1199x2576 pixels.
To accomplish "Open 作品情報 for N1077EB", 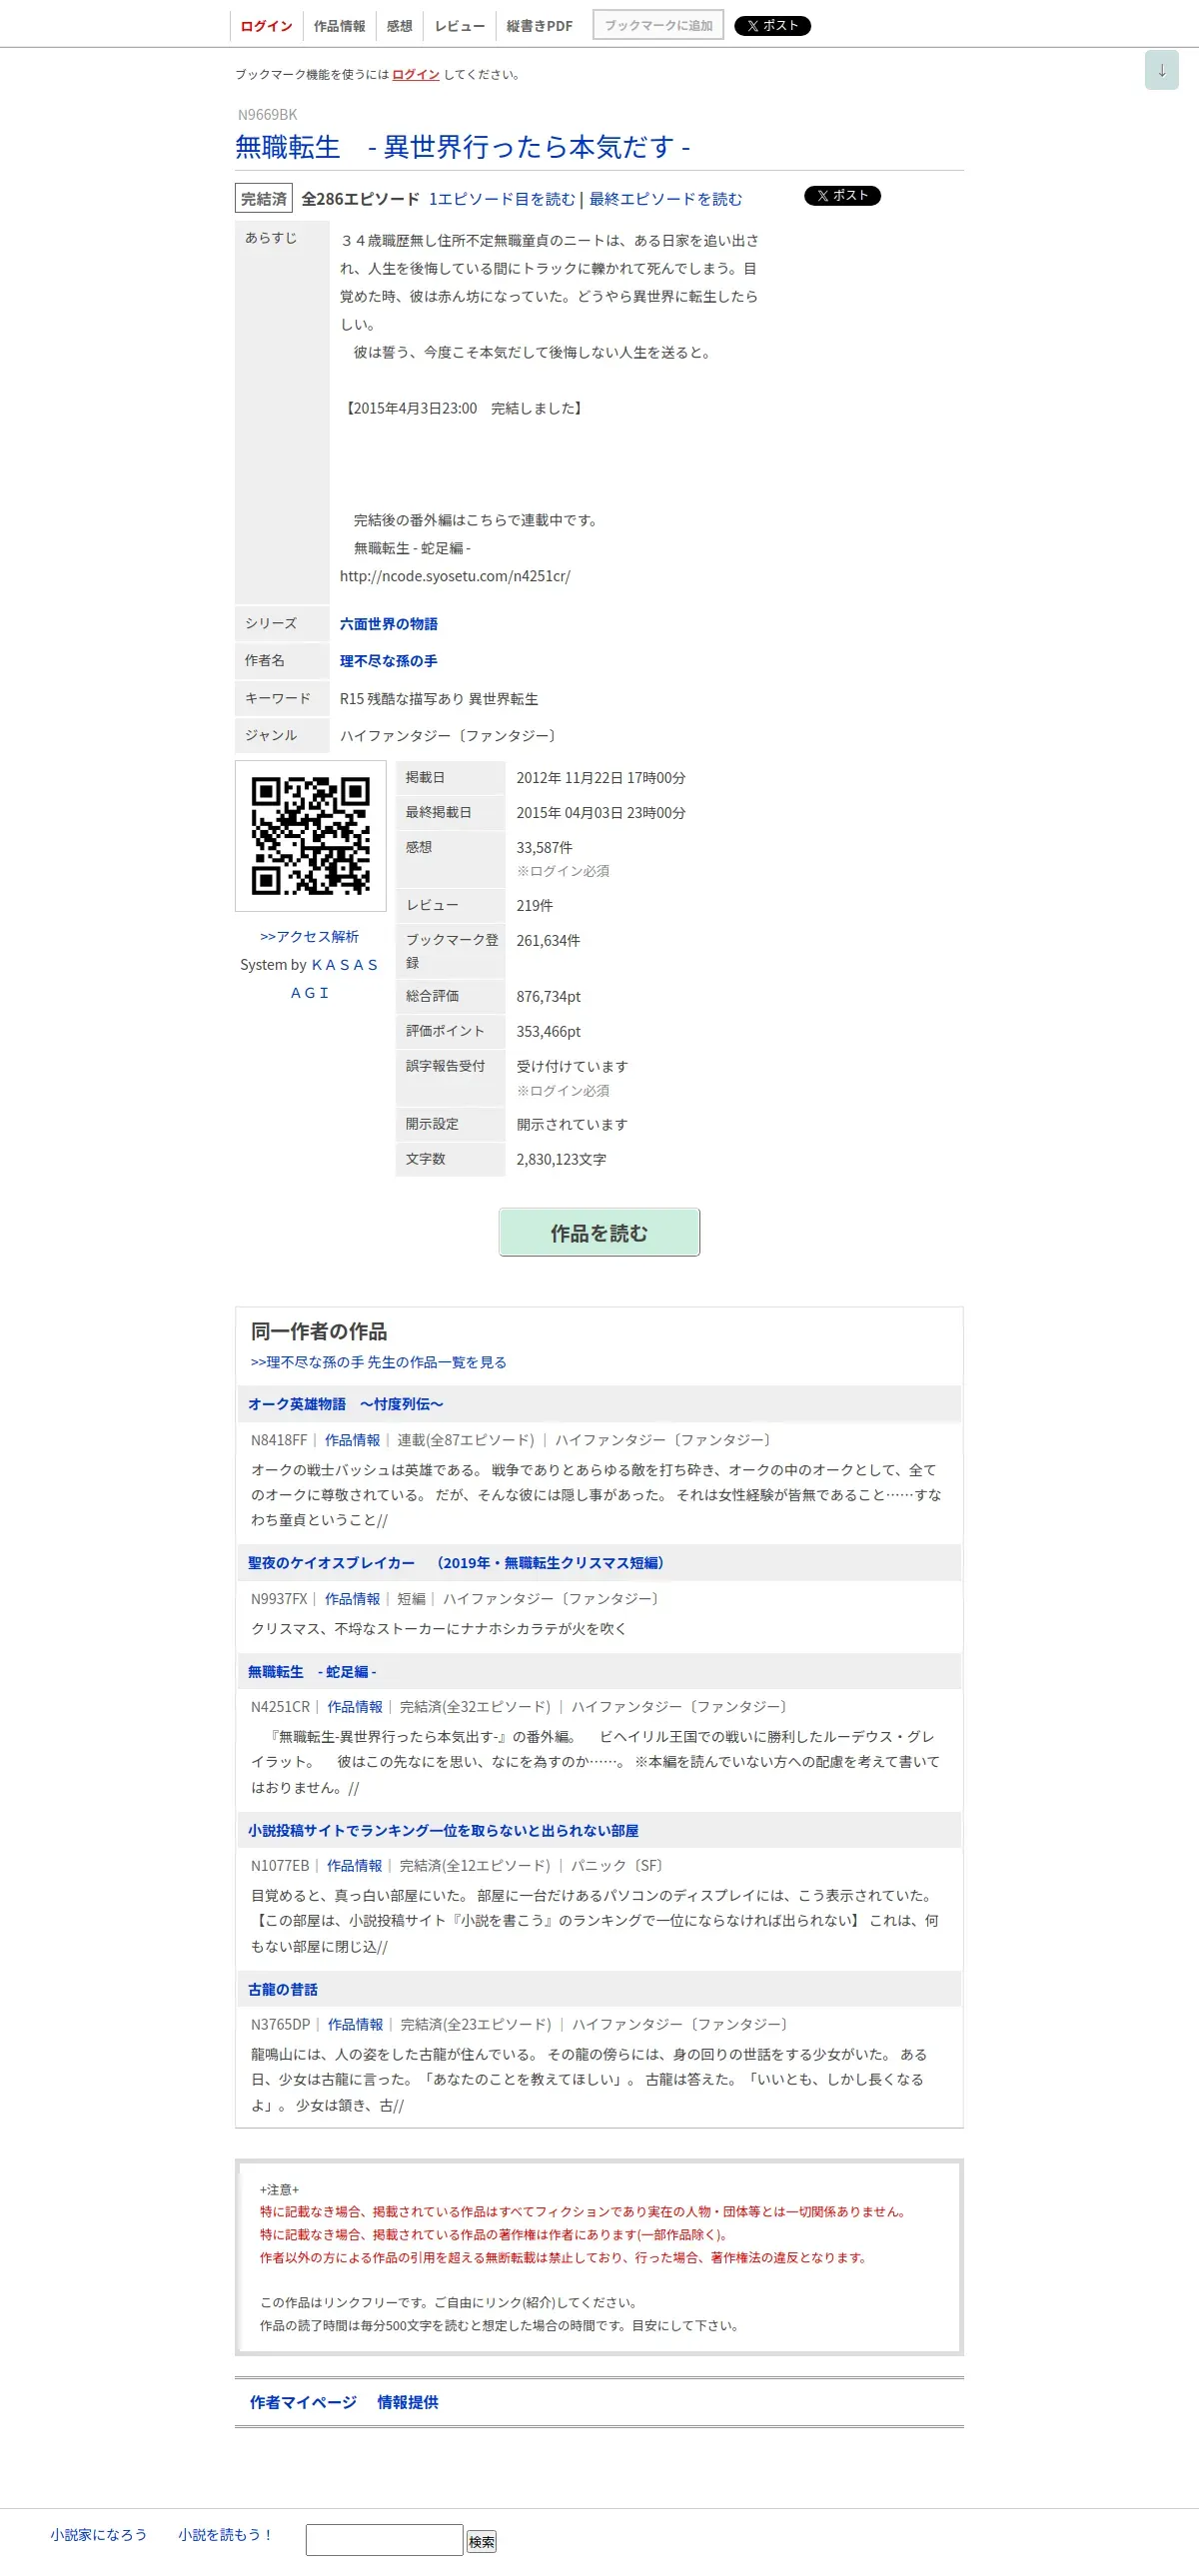I will [x=355, y=1866].
